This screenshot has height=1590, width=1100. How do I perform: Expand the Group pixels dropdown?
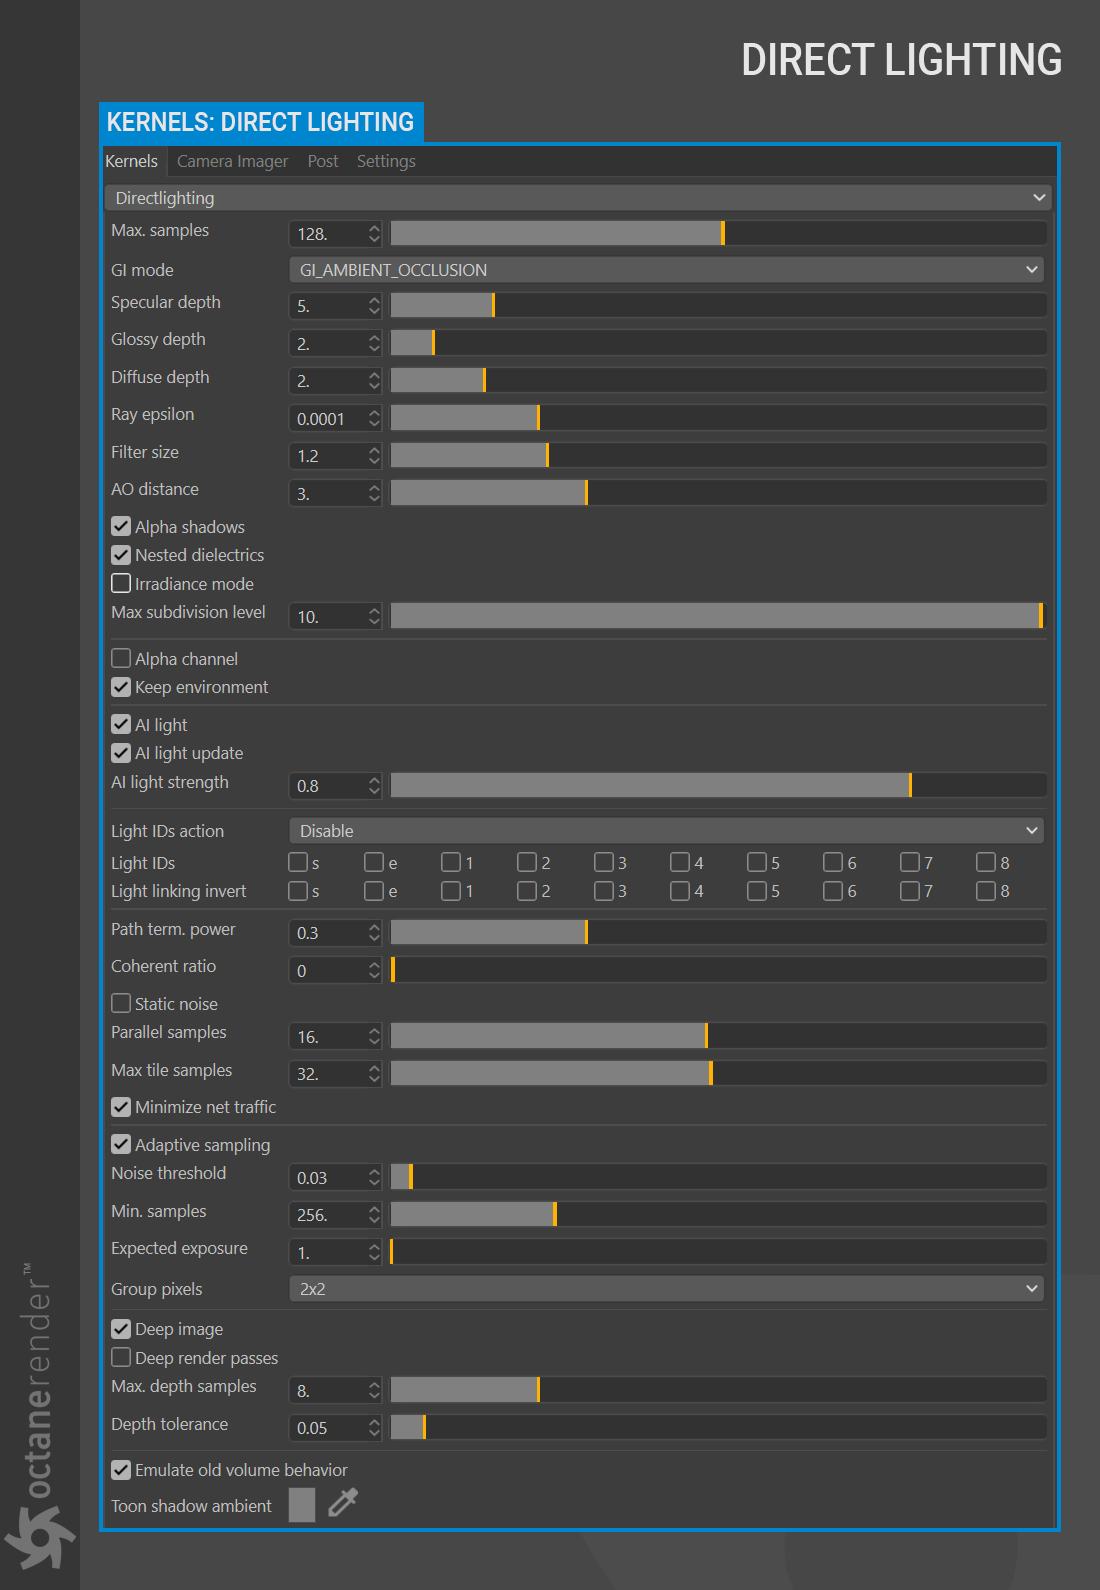[x=666, y=1289]
